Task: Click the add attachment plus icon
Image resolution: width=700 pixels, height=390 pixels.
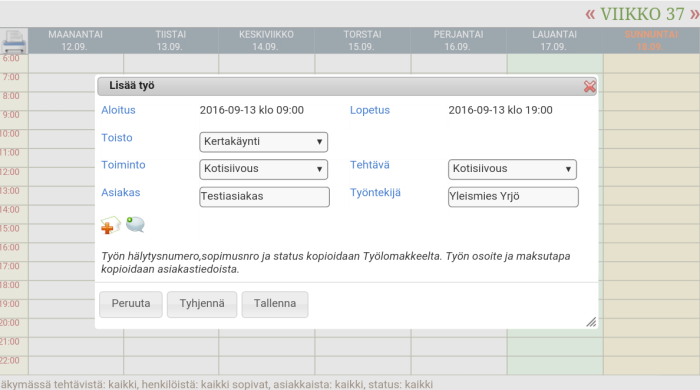Action: 110,225
